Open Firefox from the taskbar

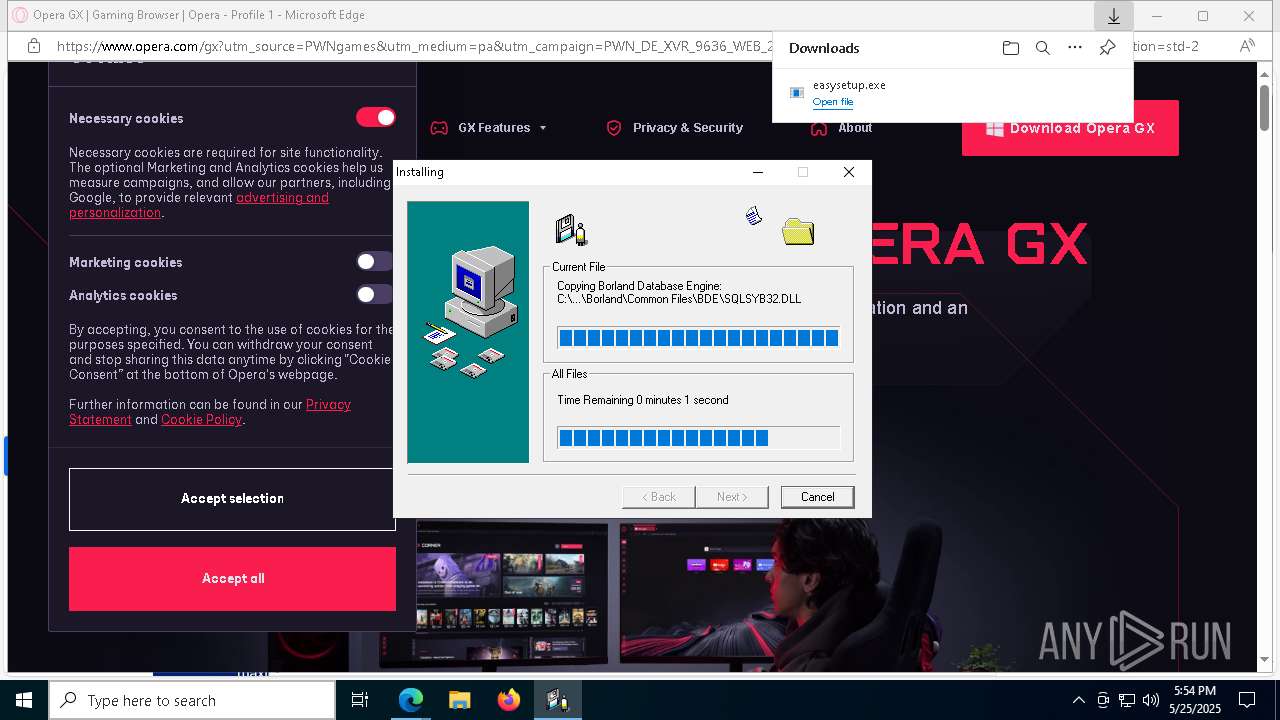click(508, 700)
